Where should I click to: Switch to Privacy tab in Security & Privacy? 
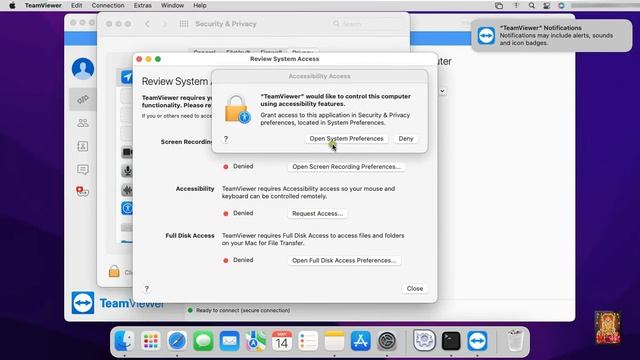coord(302,52)
